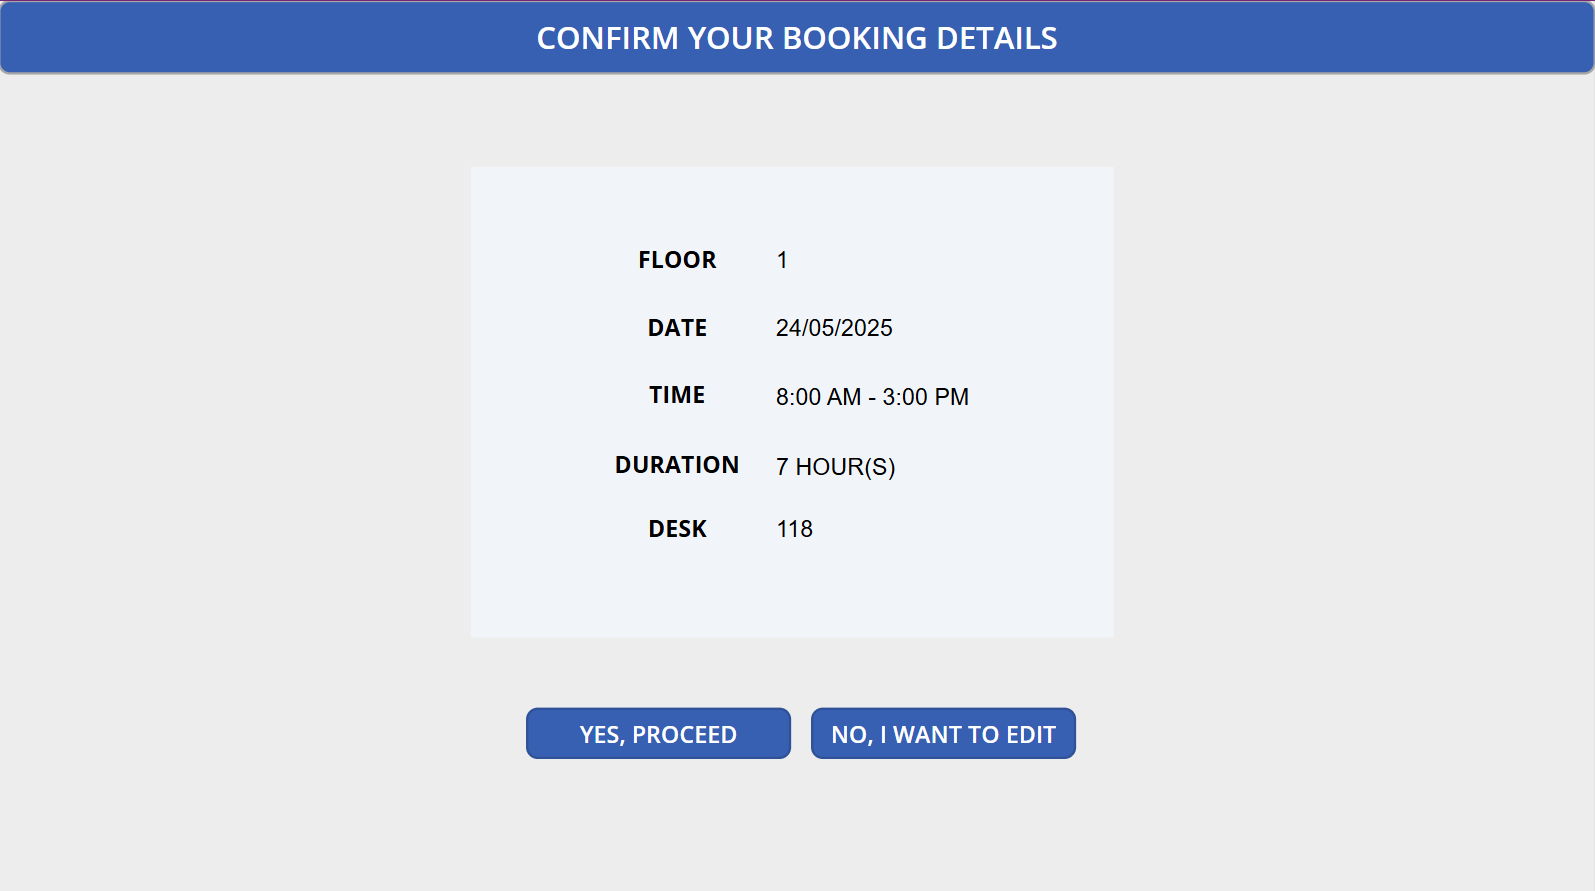Screen dimensions: 1595x891
Task: Click the CONFIRM YOUR BOOKING DETAILS header
Action: click(x=797, y=38)
